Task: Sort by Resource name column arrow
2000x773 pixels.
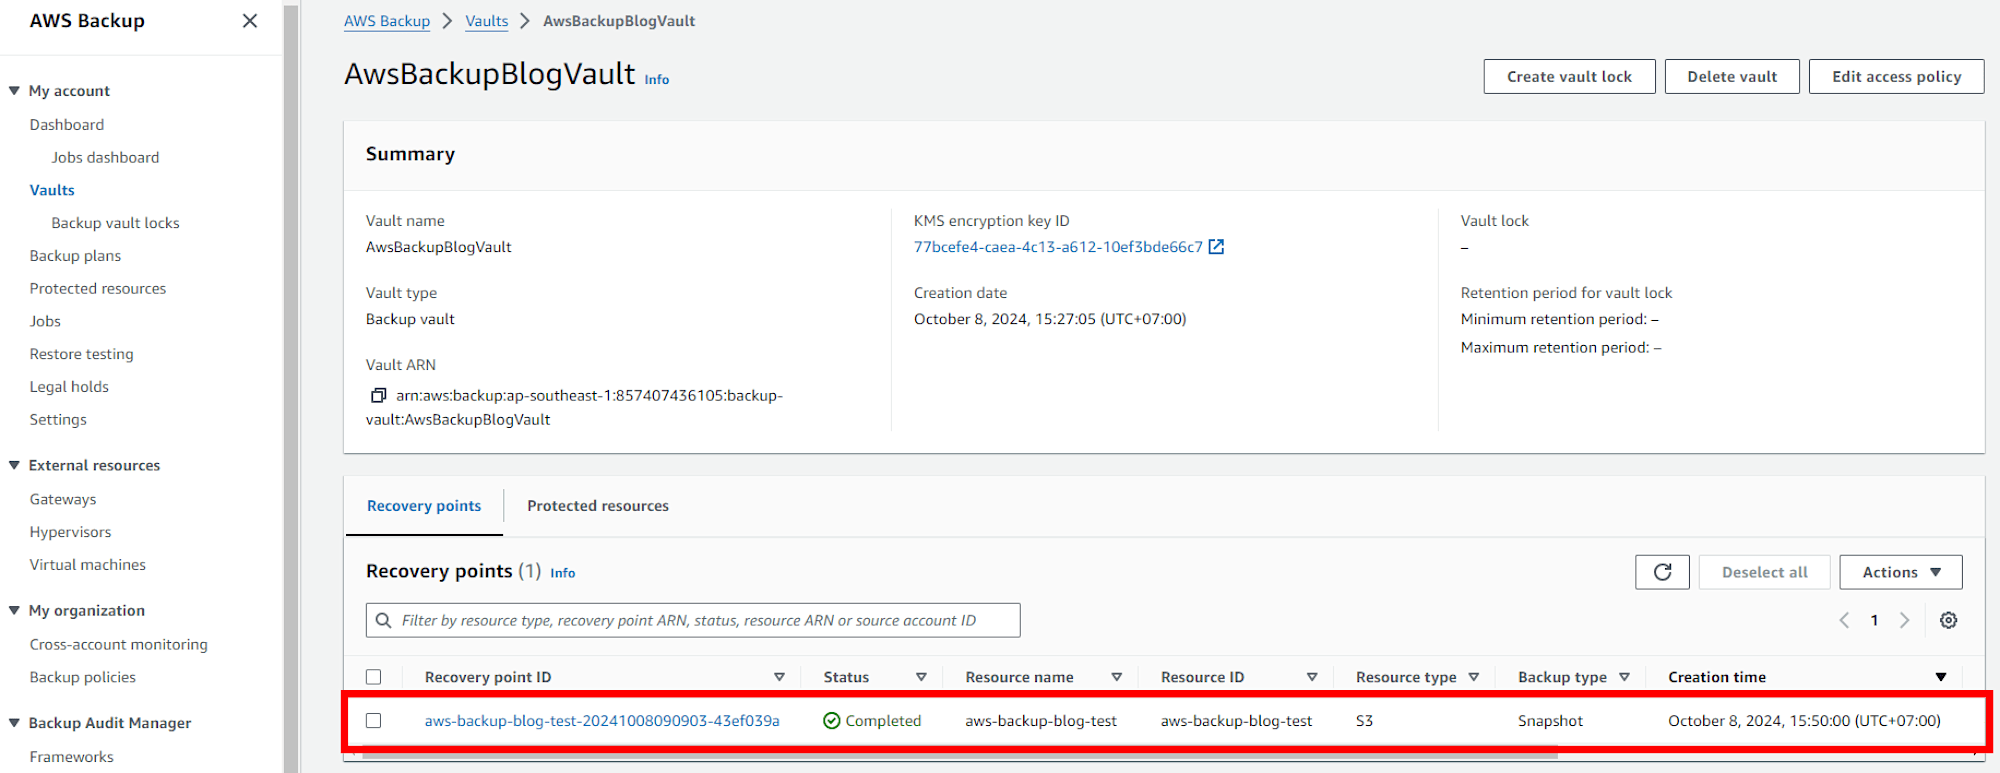Action: 1116,677
